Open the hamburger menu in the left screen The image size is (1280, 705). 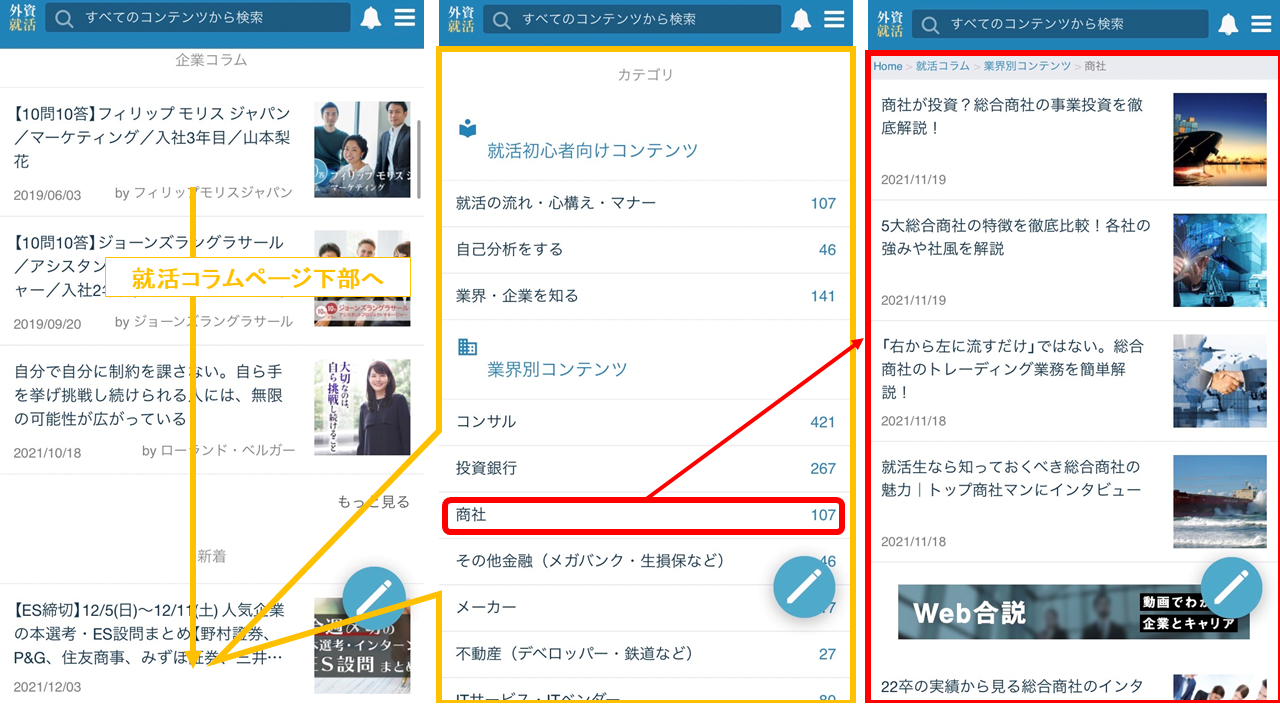(x=405, y=18)
